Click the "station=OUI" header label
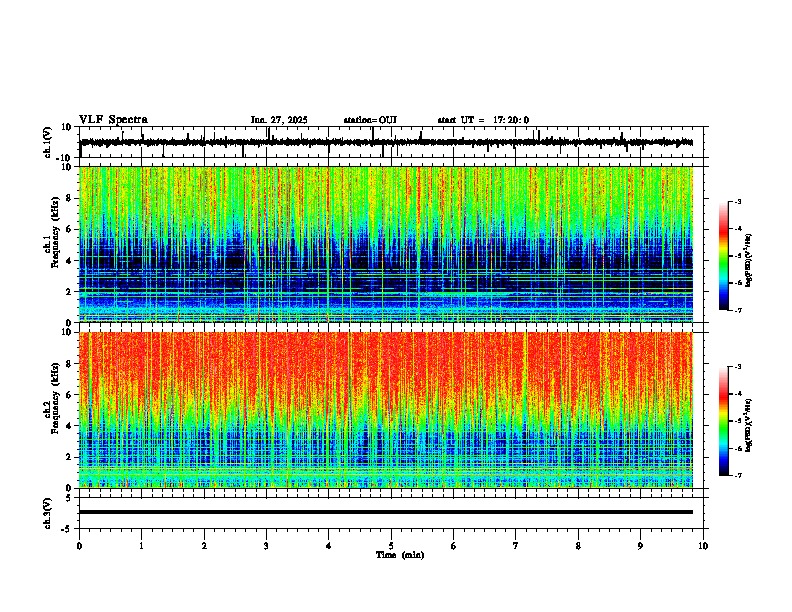This screenshot has height=612, width=792. (x=370, y=120)
